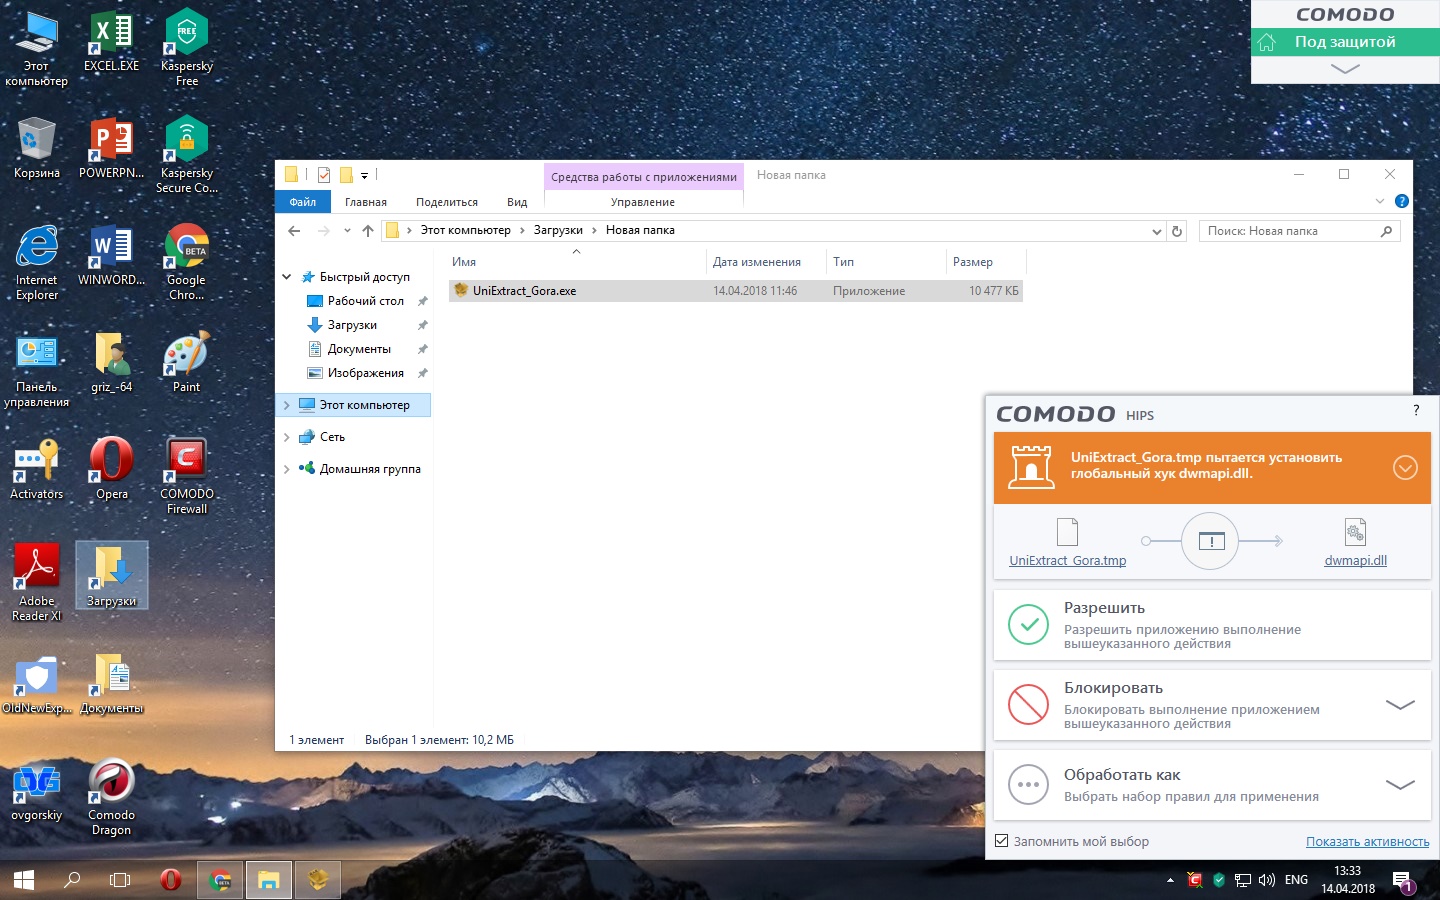Viewport: 1440px width, 900px height.
Task: Sort by the Дата изменения column
Action: coord(757,262)
